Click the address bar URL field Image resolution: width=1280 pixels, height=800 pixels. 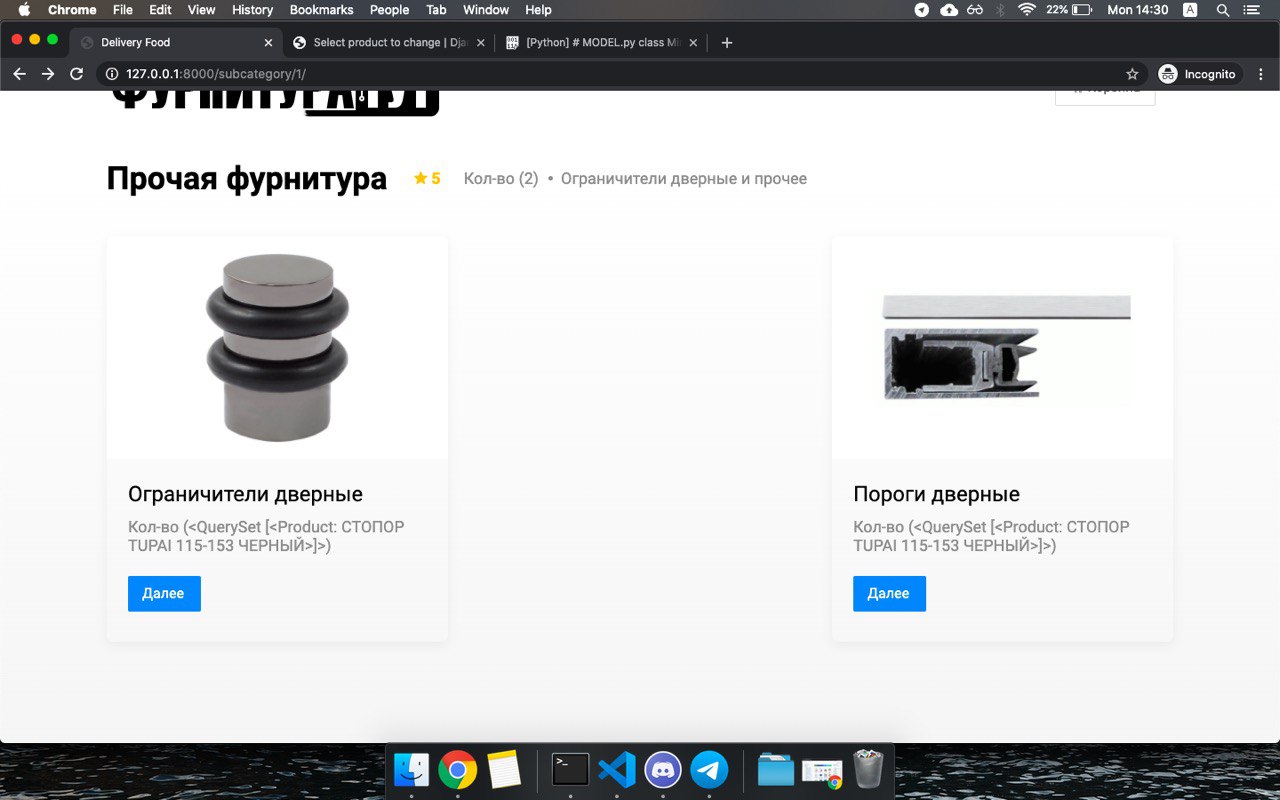(620, 74)
